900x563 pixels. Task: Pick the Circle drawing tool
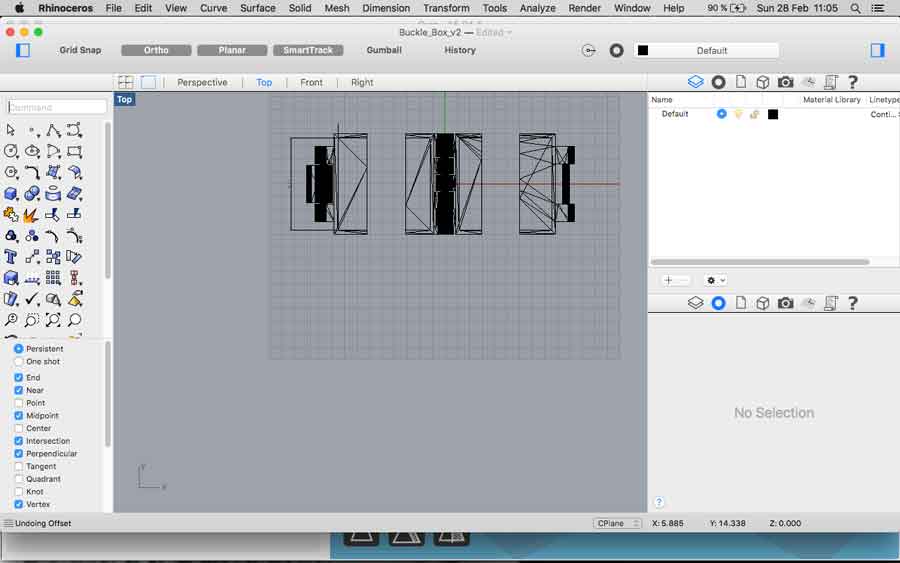(11, 152)
